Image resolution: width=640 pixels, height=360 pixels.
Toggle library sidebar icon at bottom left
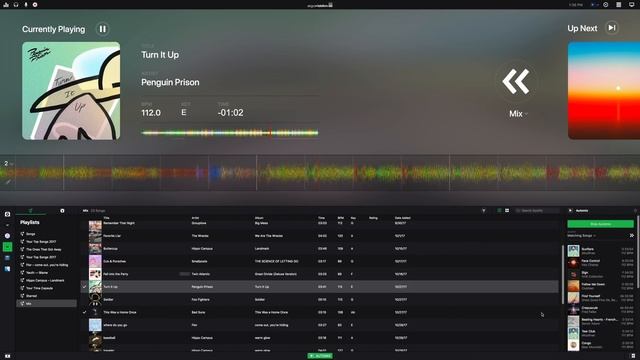(x=7, y=356)
